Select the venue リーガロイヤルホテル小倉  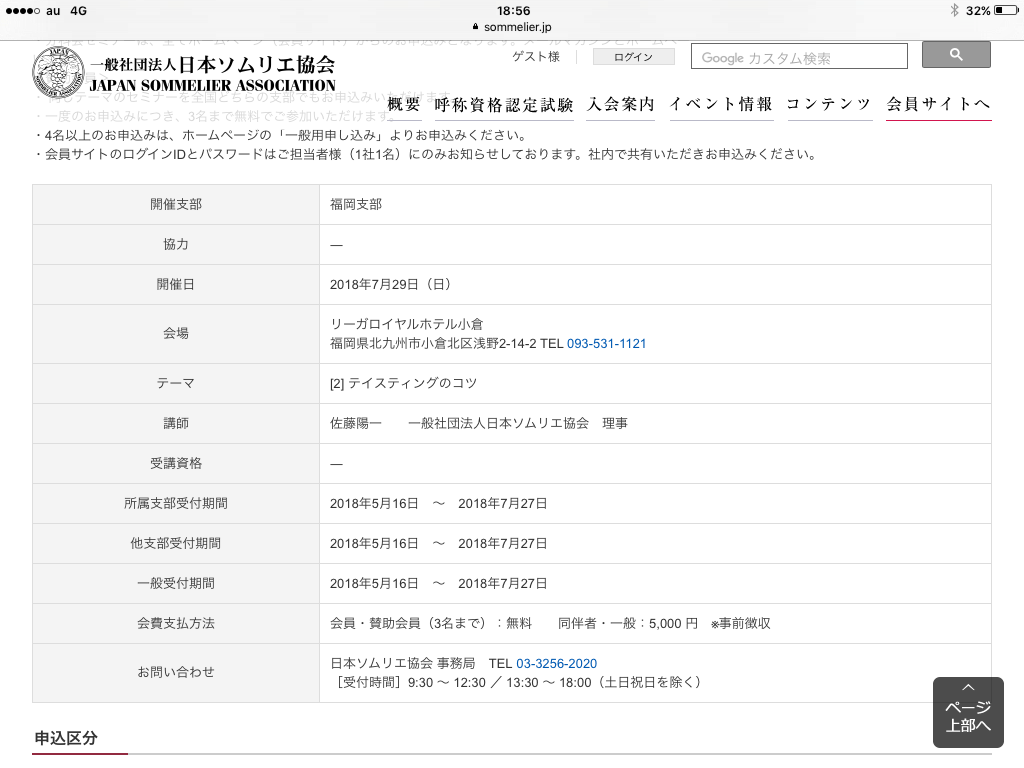[406, 324]
